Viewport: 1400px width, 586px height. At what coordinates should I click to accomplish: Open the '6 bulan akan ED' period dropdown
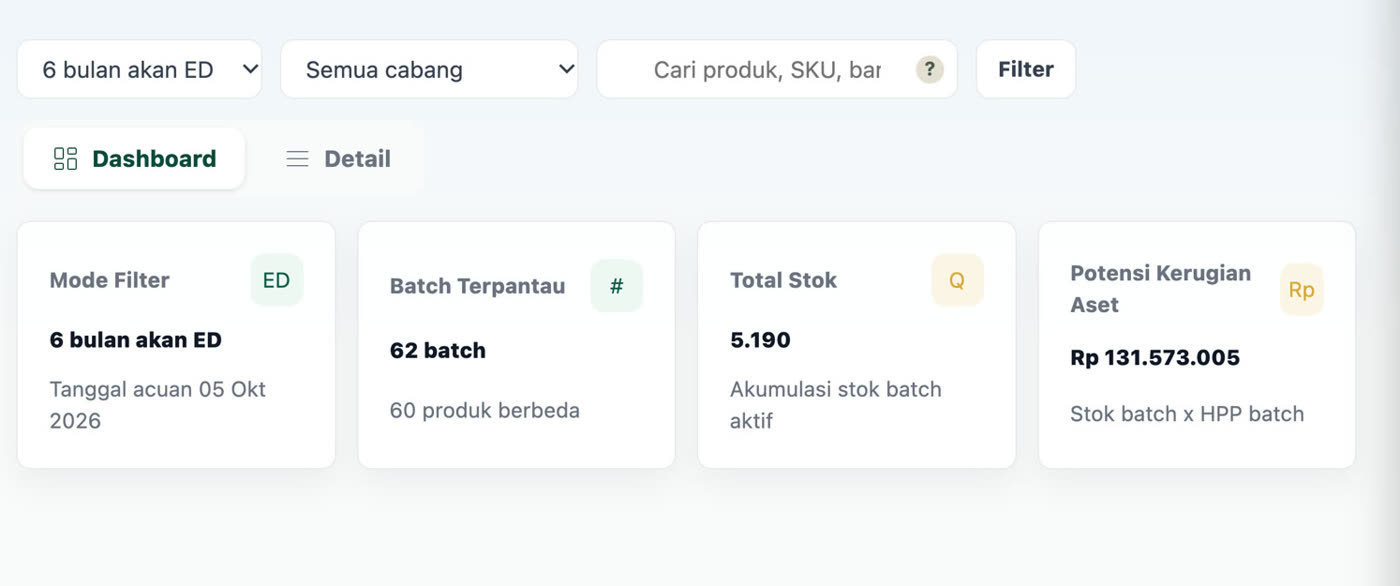pos(139,69)
